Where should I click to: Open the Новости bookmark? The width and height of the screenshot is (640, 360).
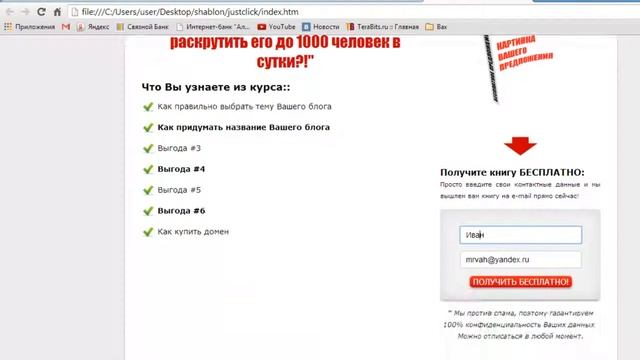point(321,27)
